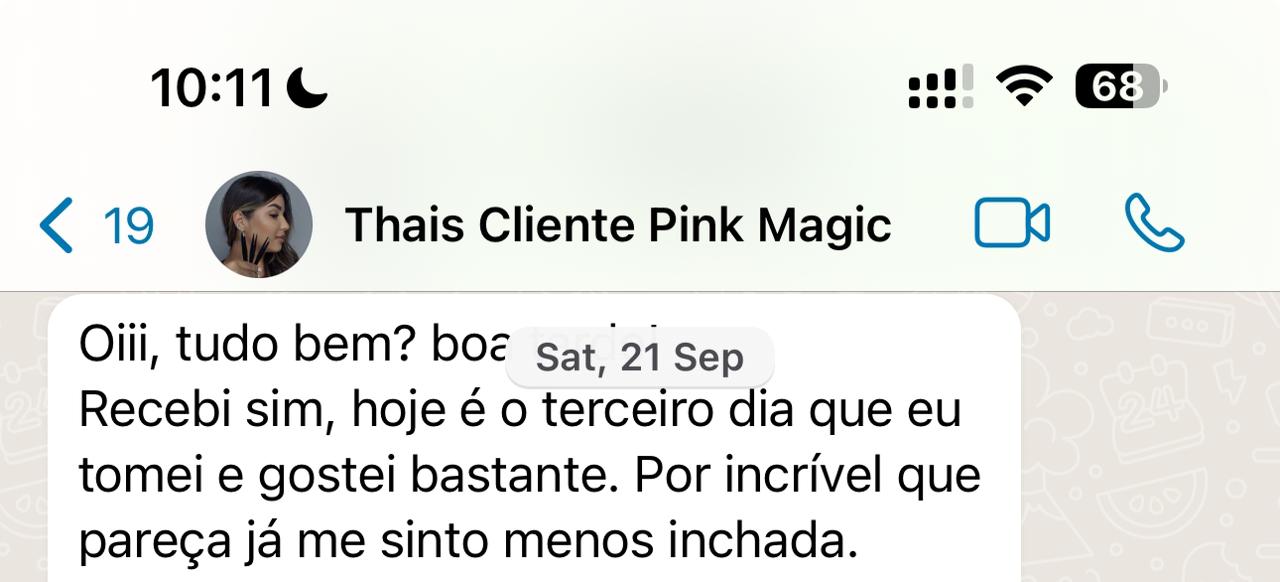Image resolution: width=1280 pixels, height=582 pixels.
Task: Tap the Wi-Fi icon in status bar
Action: 1024,87
